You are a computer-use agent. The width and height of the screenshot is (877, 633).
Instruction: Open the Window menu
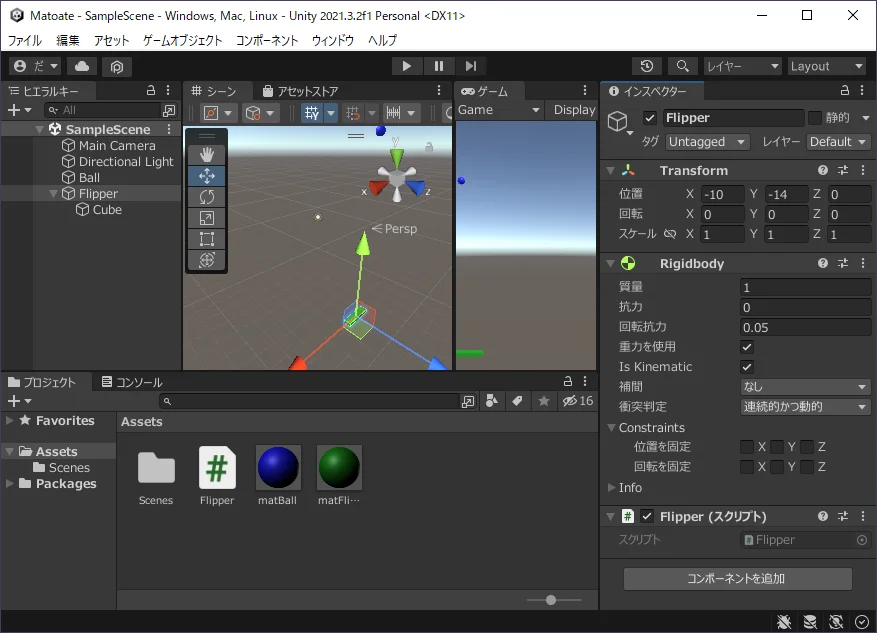333,40
